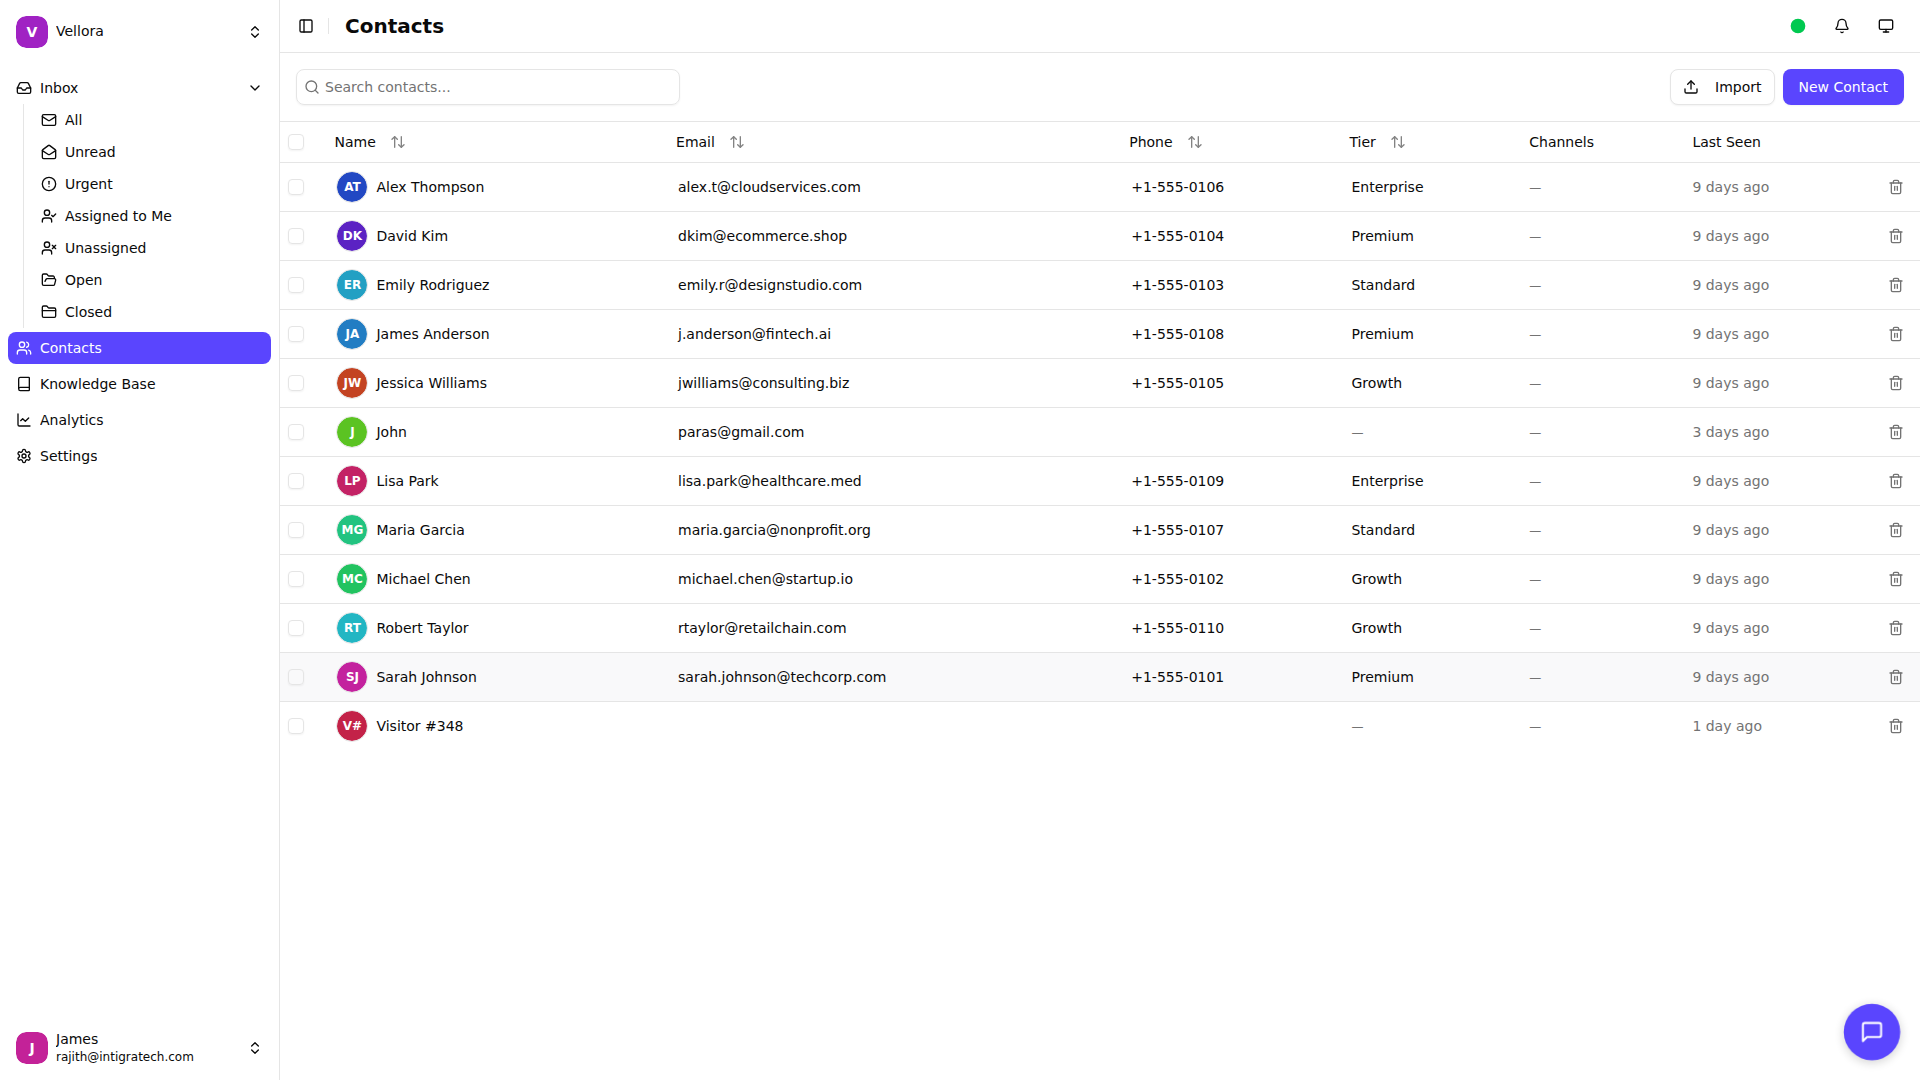This screenshot has width=1920, height=1080.
Task: Click the Last Seen column header
Action: tap(1726, 142)
